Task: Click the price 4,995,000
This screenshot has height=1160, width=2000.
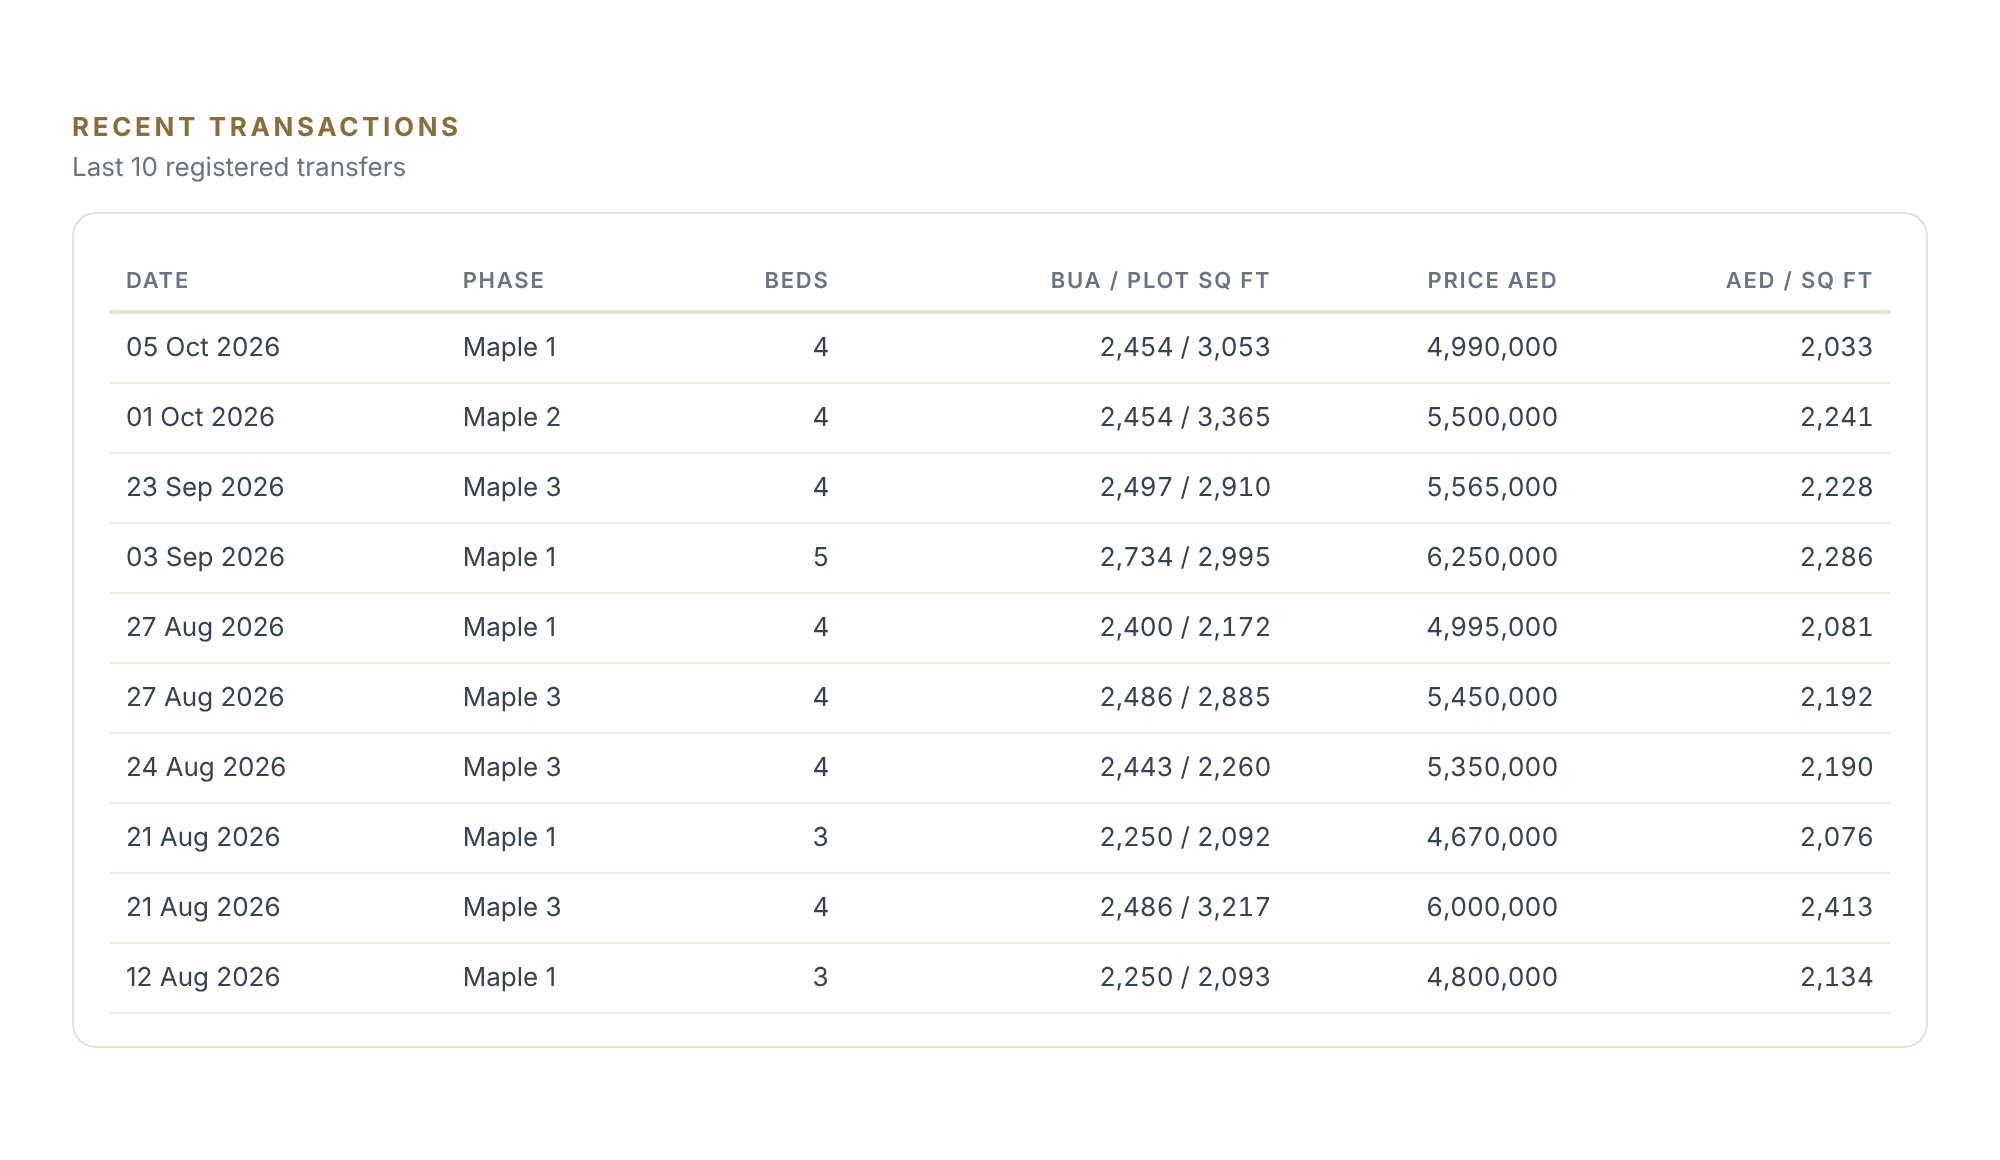Action: click(1492, 627)
